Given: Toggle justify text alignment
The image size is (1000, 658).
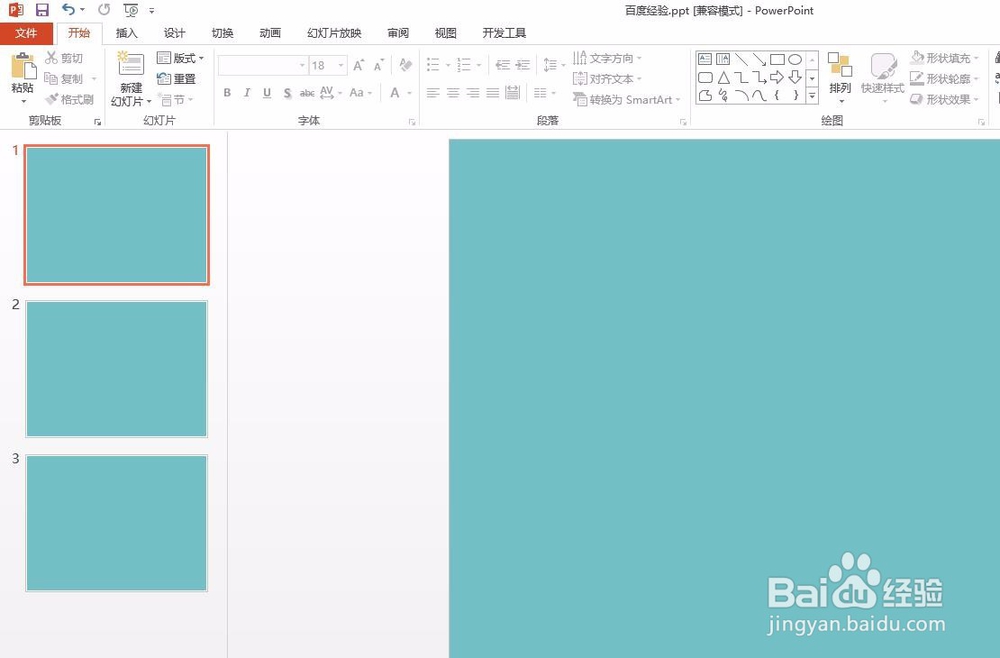Looking at the screenshot, I should point(492,93).
